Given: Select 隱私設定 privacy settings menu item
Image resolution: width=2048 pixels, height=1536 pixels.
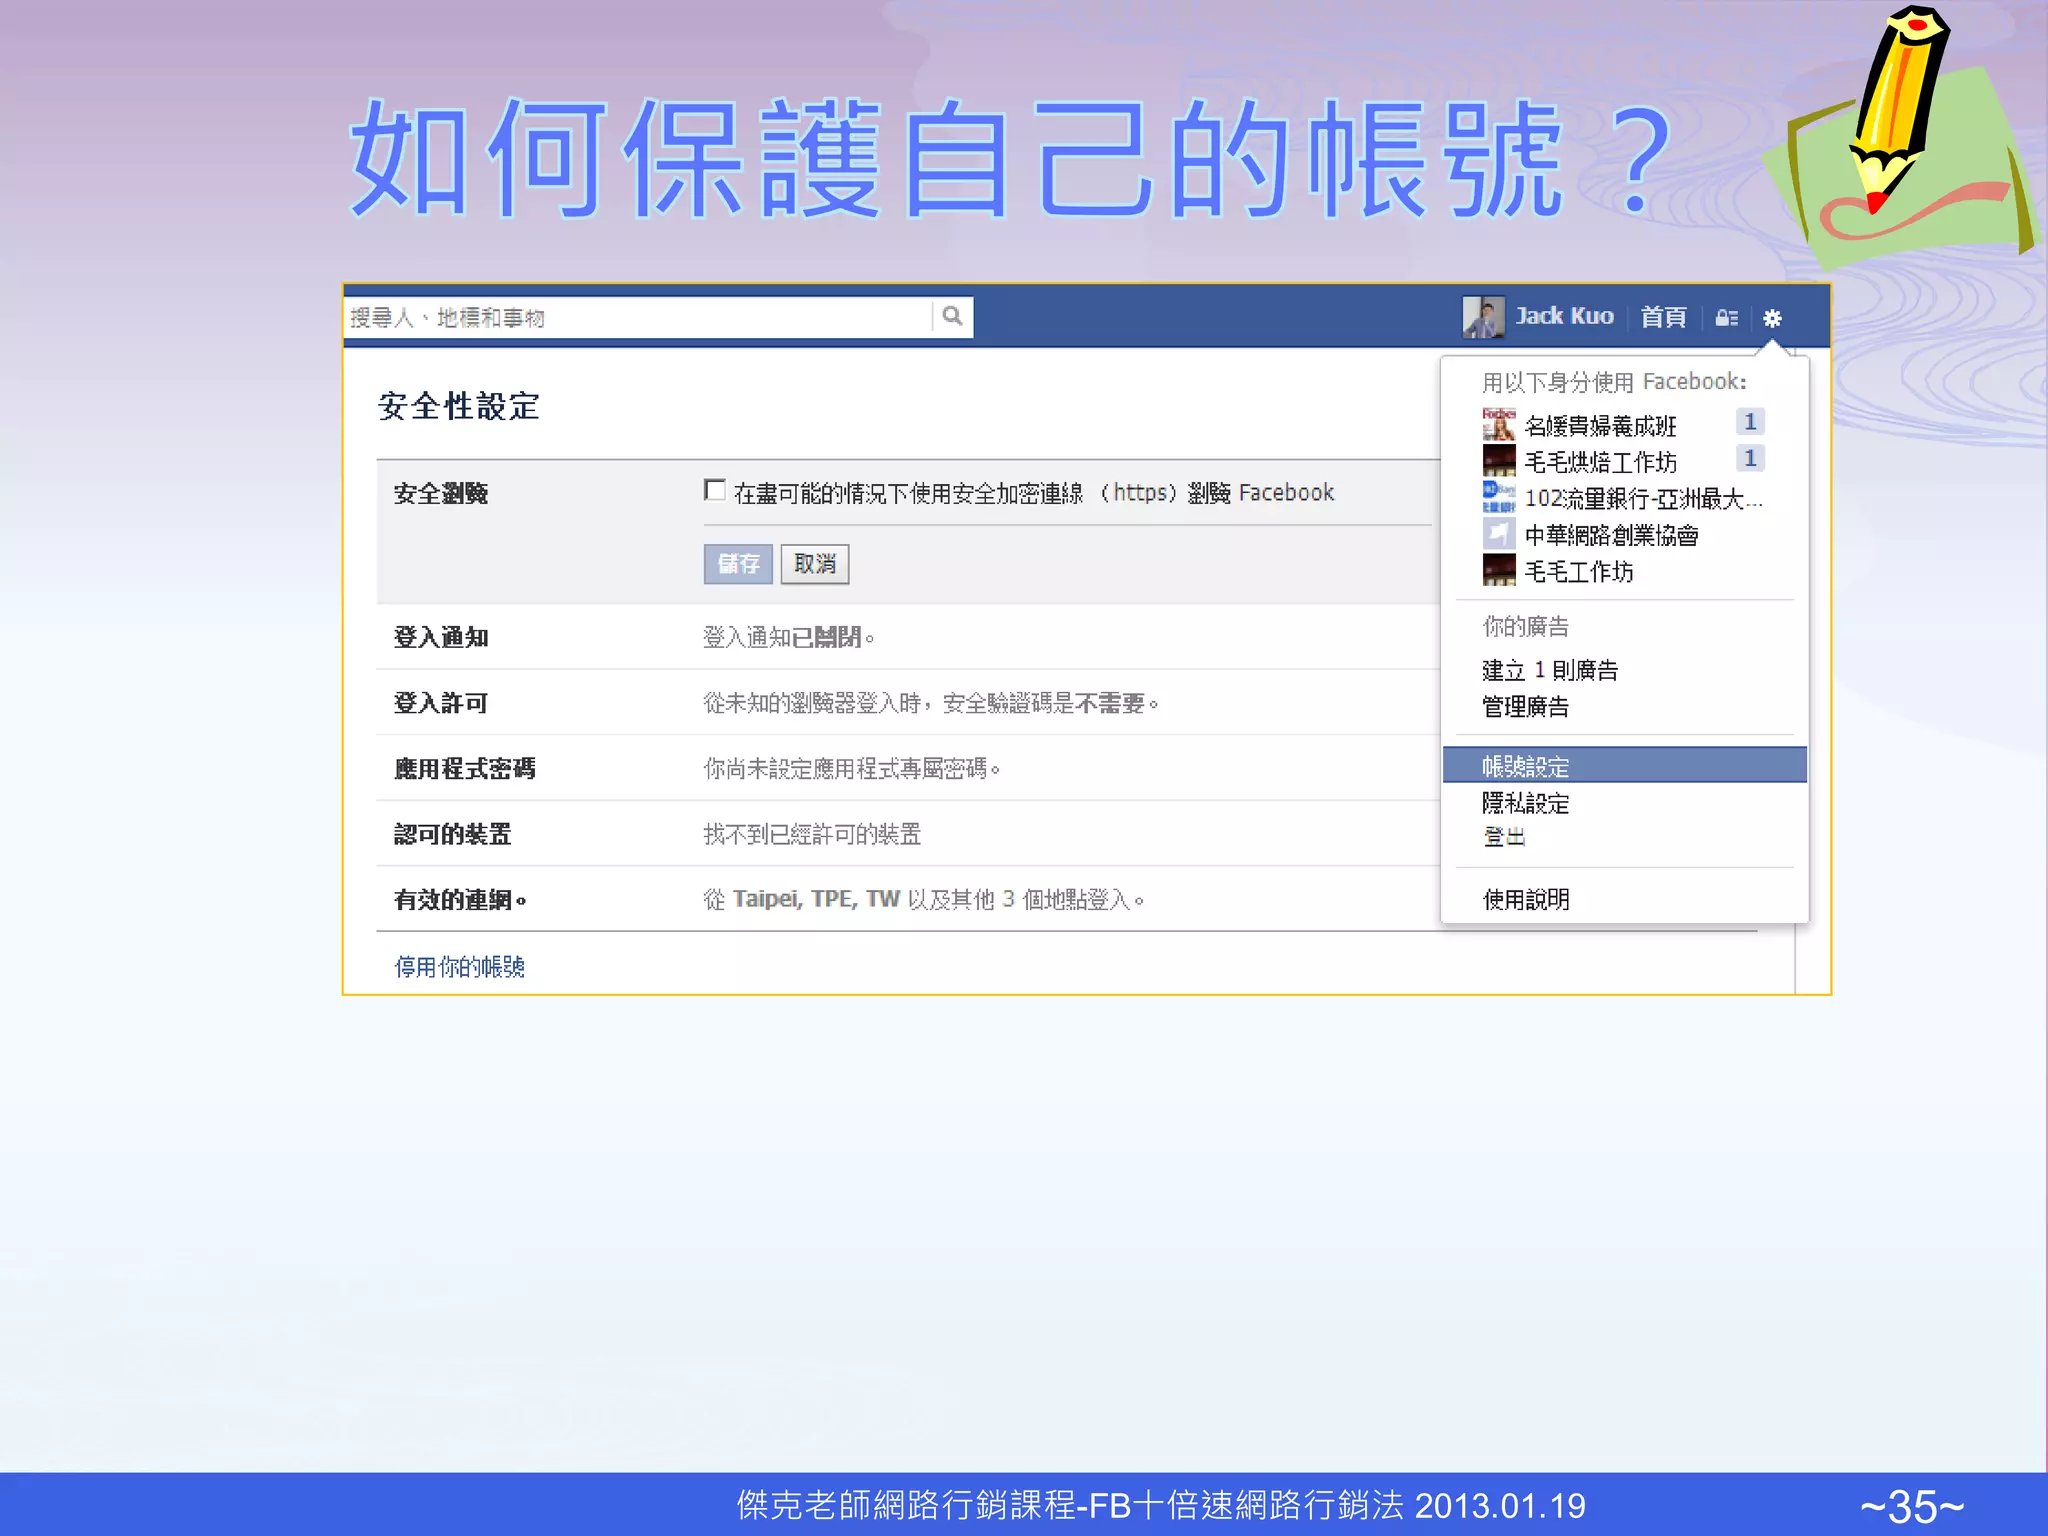Looking at the screenshot, I should [x=1525, y=803].
